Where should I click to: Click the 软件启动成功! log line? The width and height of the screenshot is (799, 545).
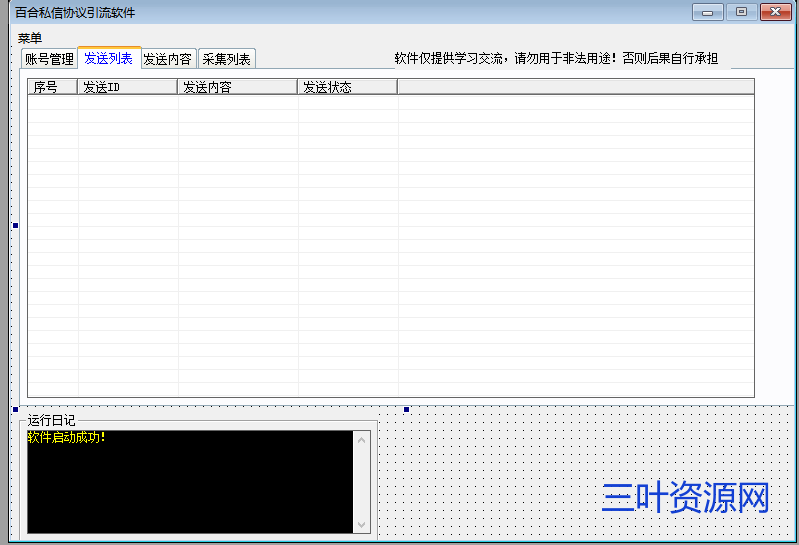(66, 437)
